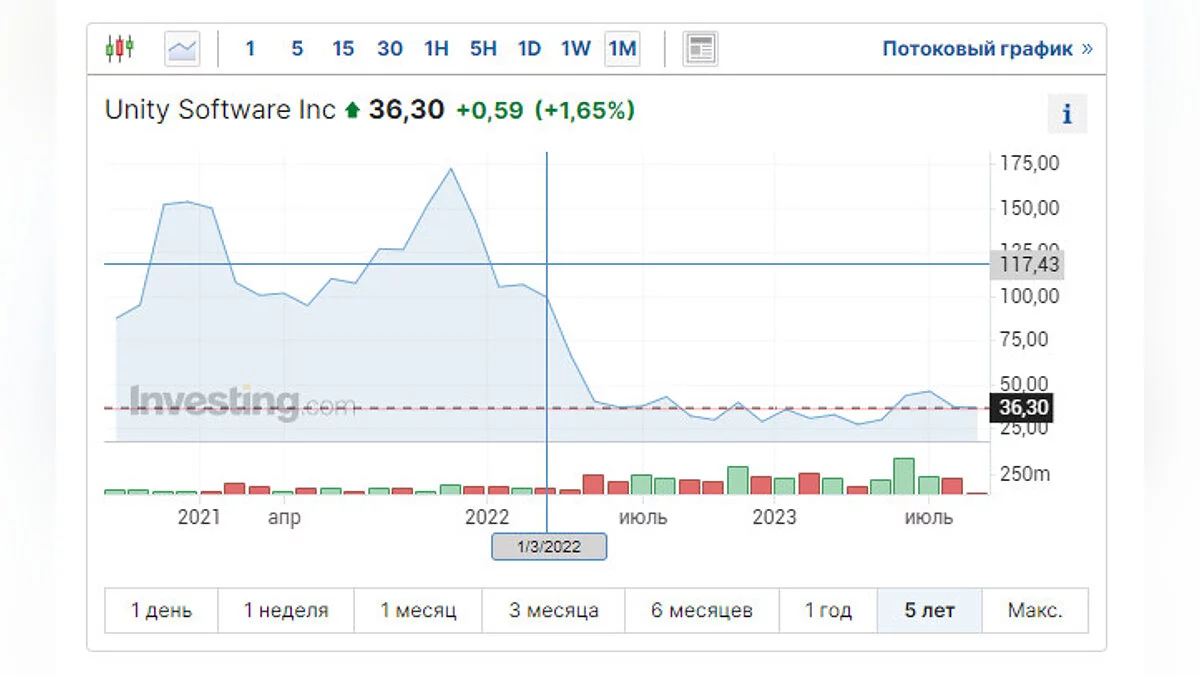Click the 175,00 axis label
Viewport: 1200px width, 675px height.
pyautogui.click(x=1029, y=164)
